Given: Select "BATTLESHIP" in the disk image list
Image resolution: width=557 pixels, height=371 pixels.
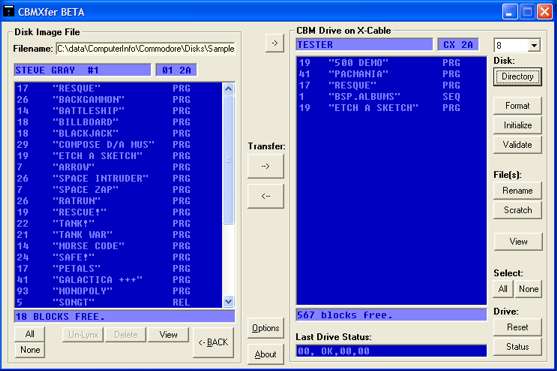Looking at the screenshot, I should click(x=118, y=111).
